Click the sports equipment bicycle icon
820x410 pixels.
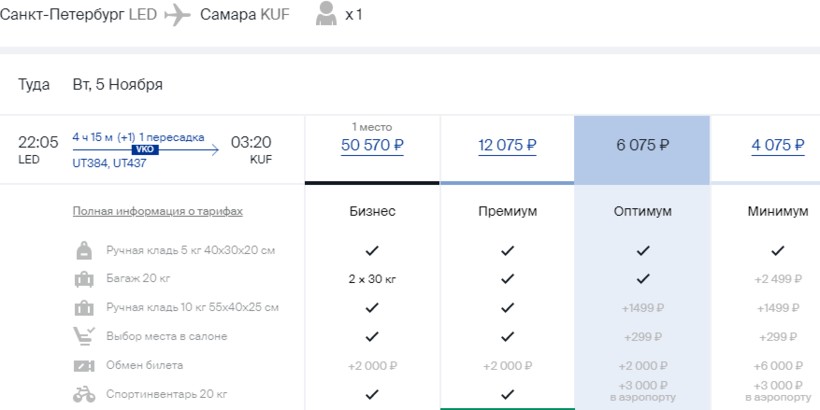(x=84, y=394)
